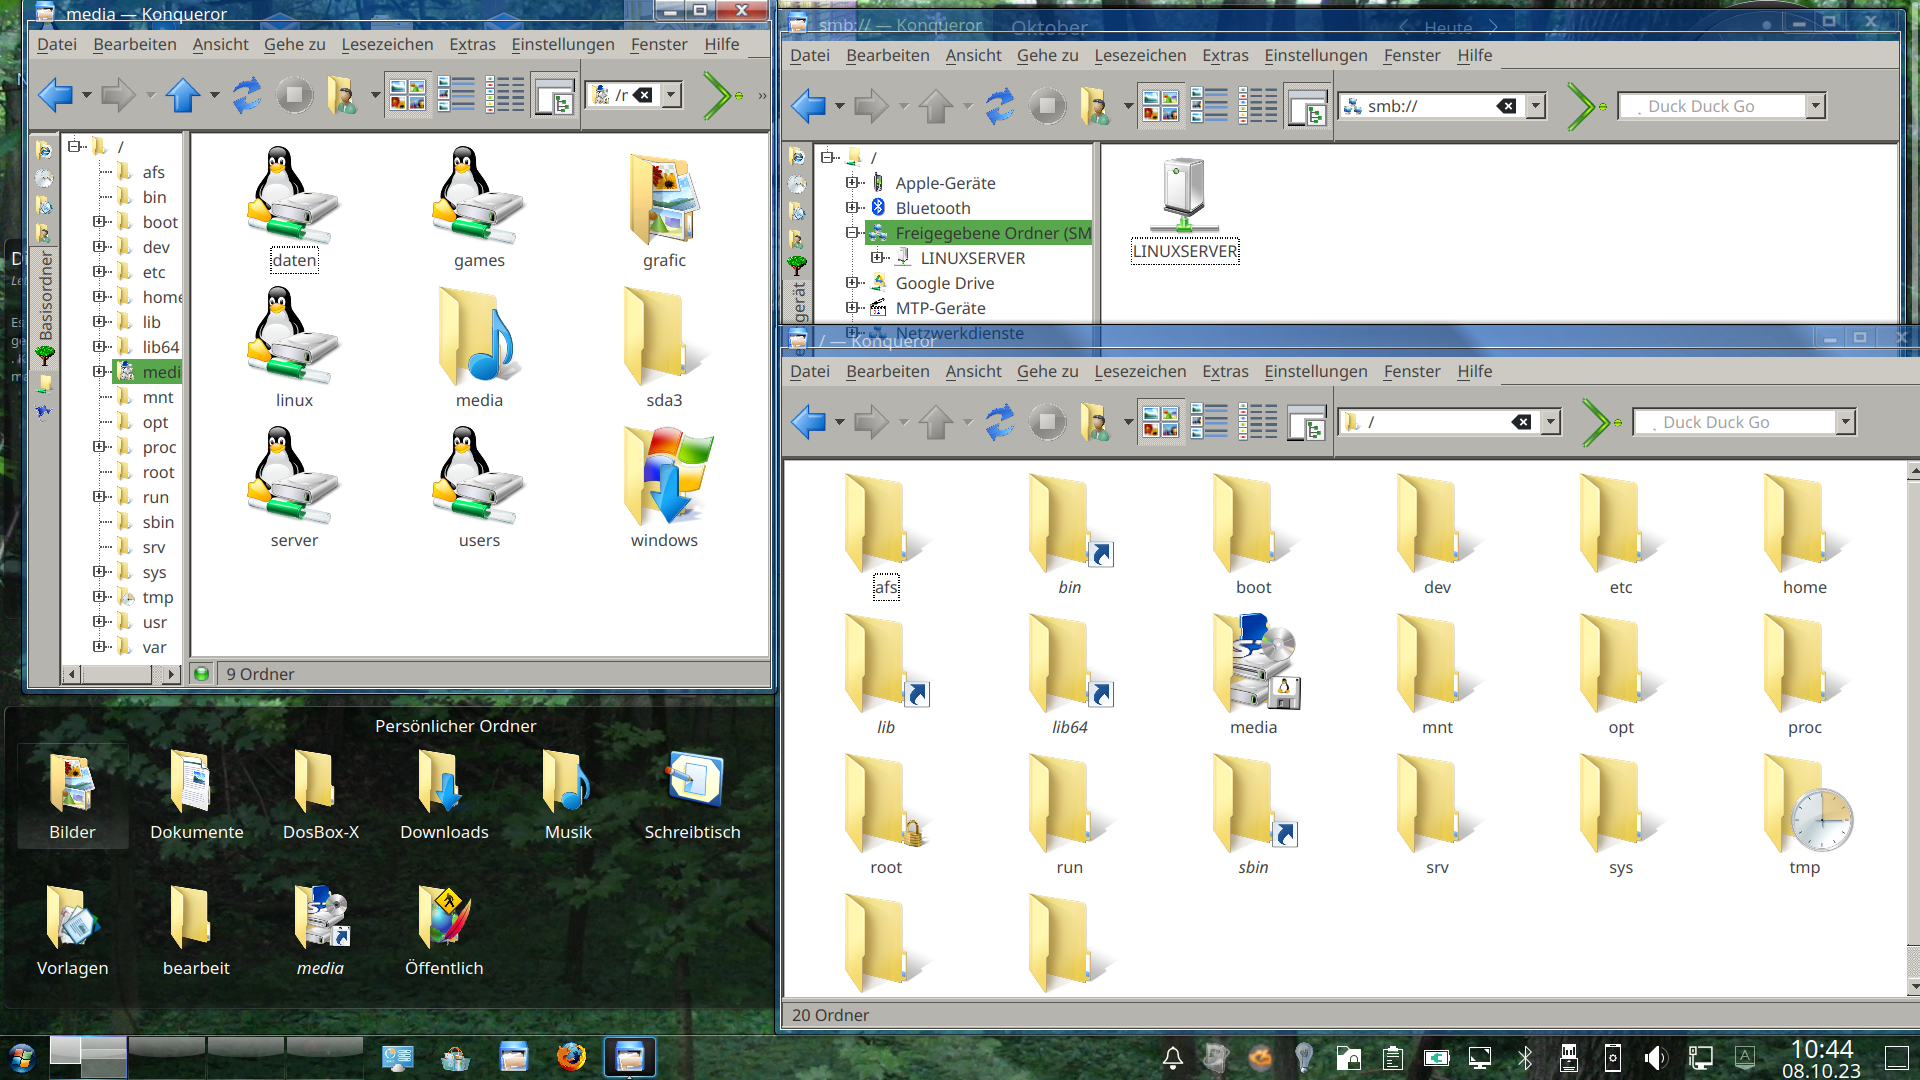
Task: Open the Lesezeichen menu in the media Konqueror window
Action: pos(387,44)
